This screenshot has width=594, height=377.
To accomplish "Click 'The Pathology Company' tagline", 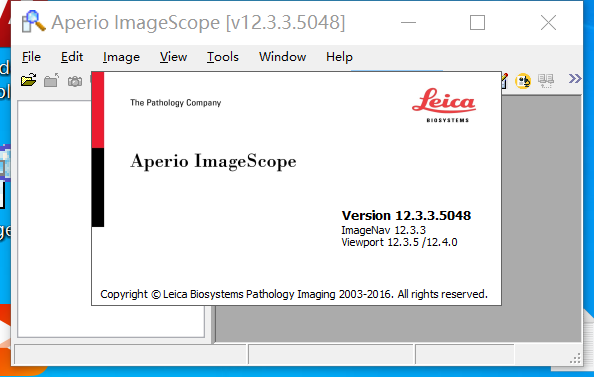I will pos(175,103).
